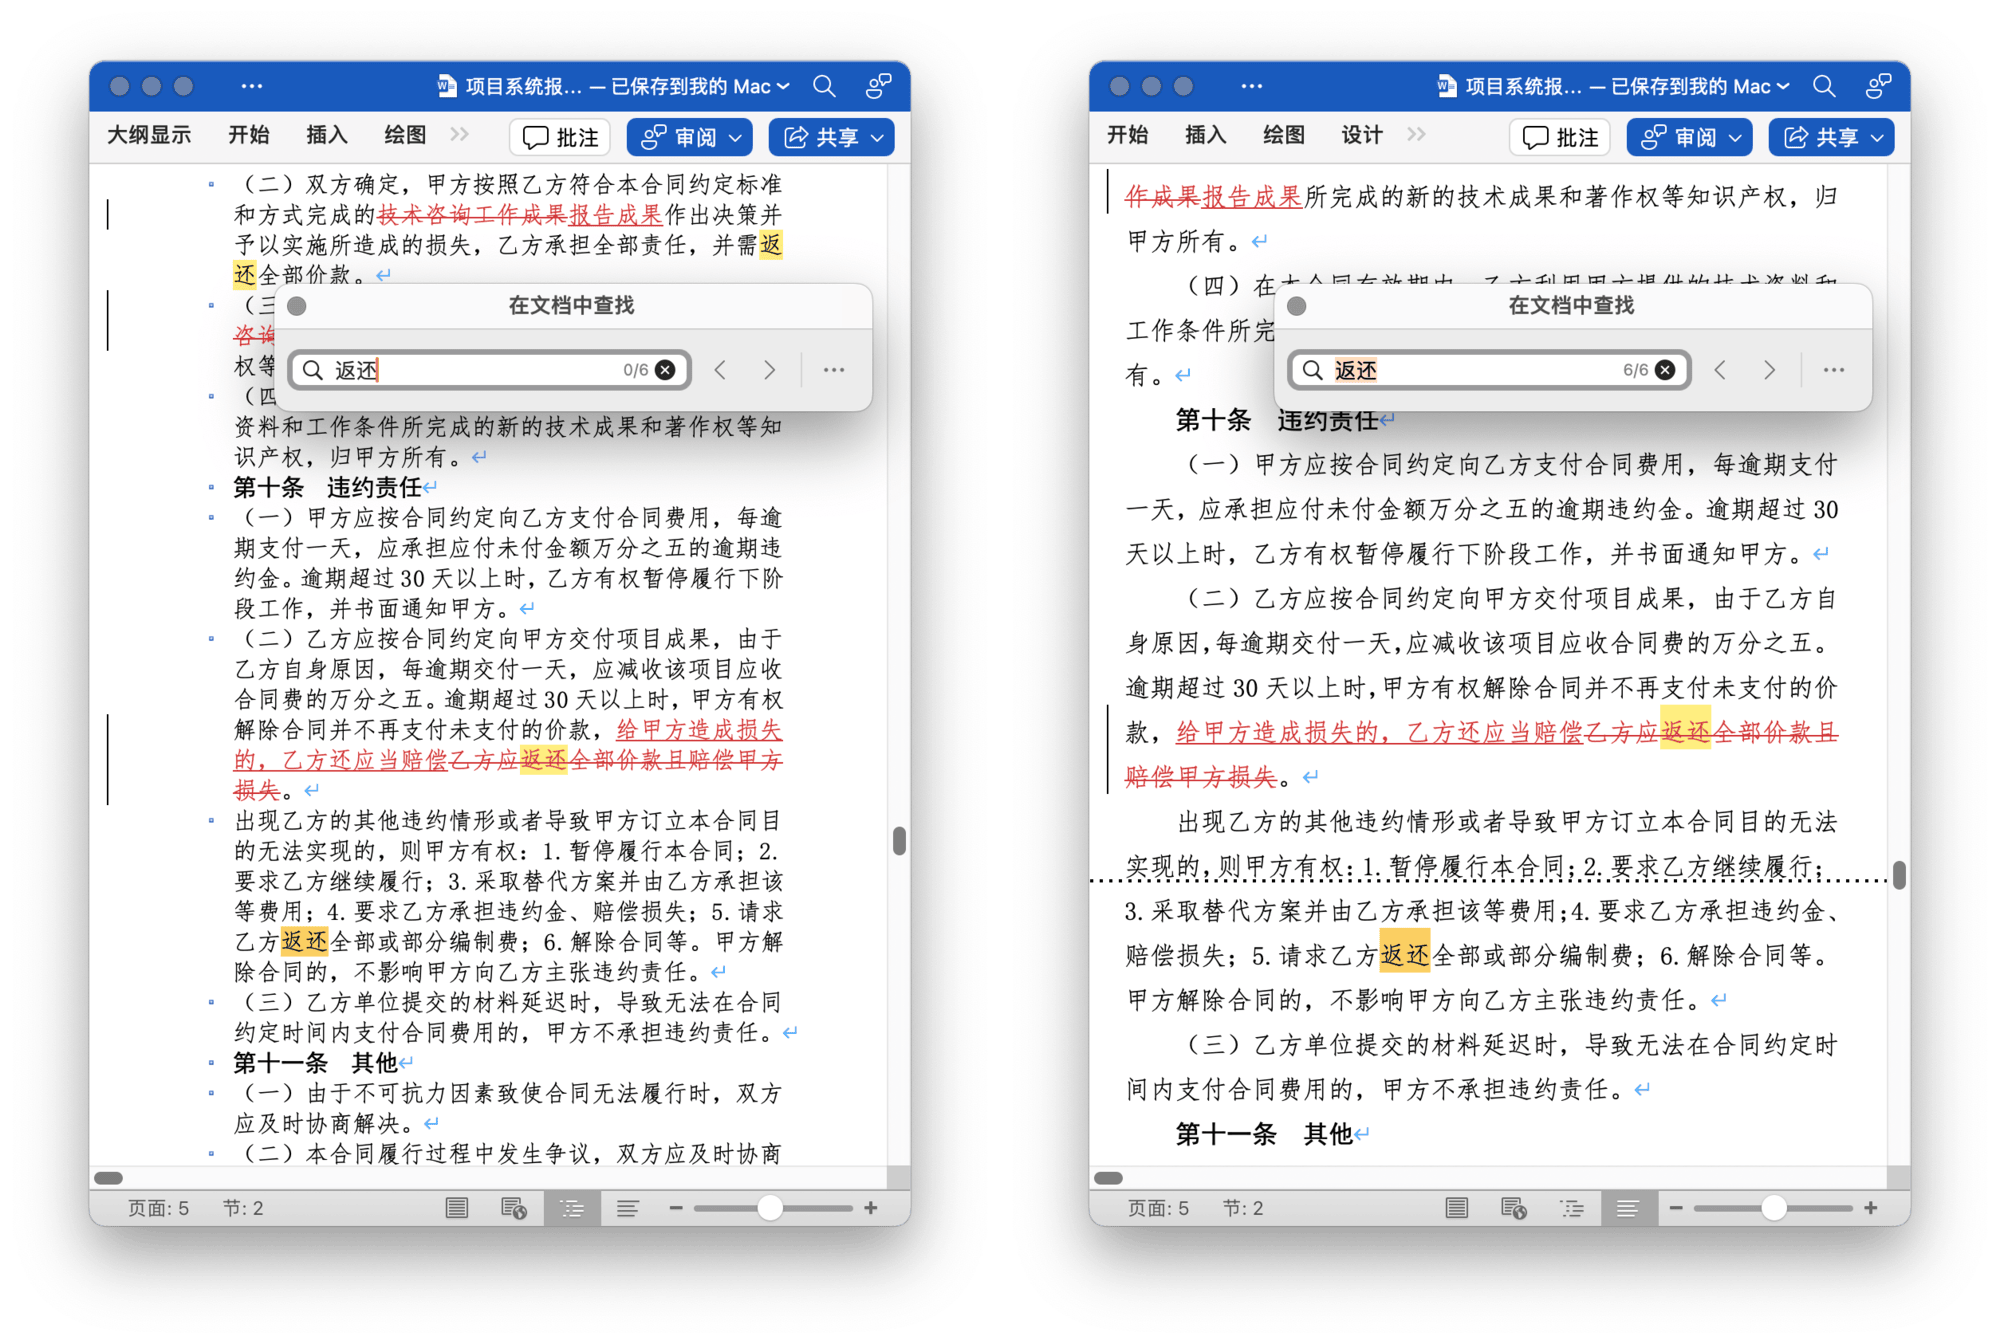Click the 页面: 5 indicator in the left status bar

(x=158, y=1208)
